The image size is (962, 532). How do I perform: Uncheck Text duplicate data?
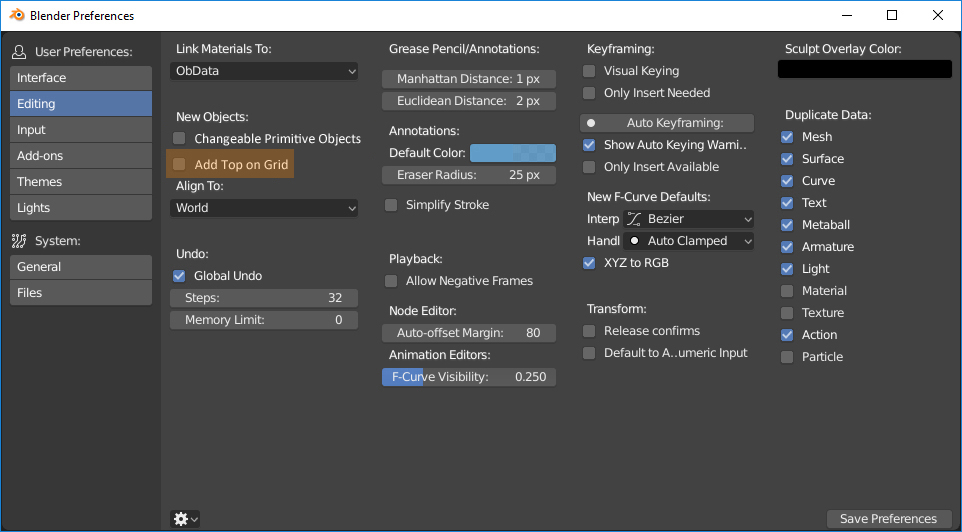tap(787, 203)
